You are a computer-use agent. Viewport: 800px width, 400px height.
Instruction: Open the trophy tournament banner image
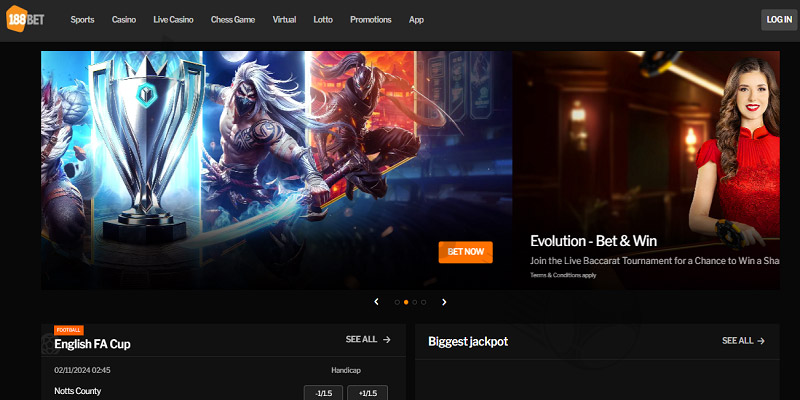click(277, 170)
